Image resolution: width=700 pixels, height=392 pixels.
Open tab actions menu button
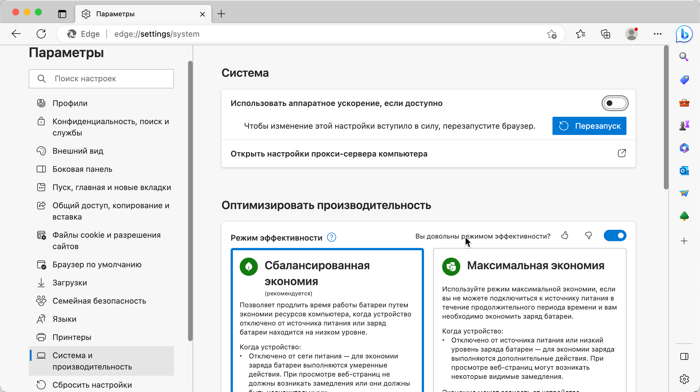coord(62,14)
